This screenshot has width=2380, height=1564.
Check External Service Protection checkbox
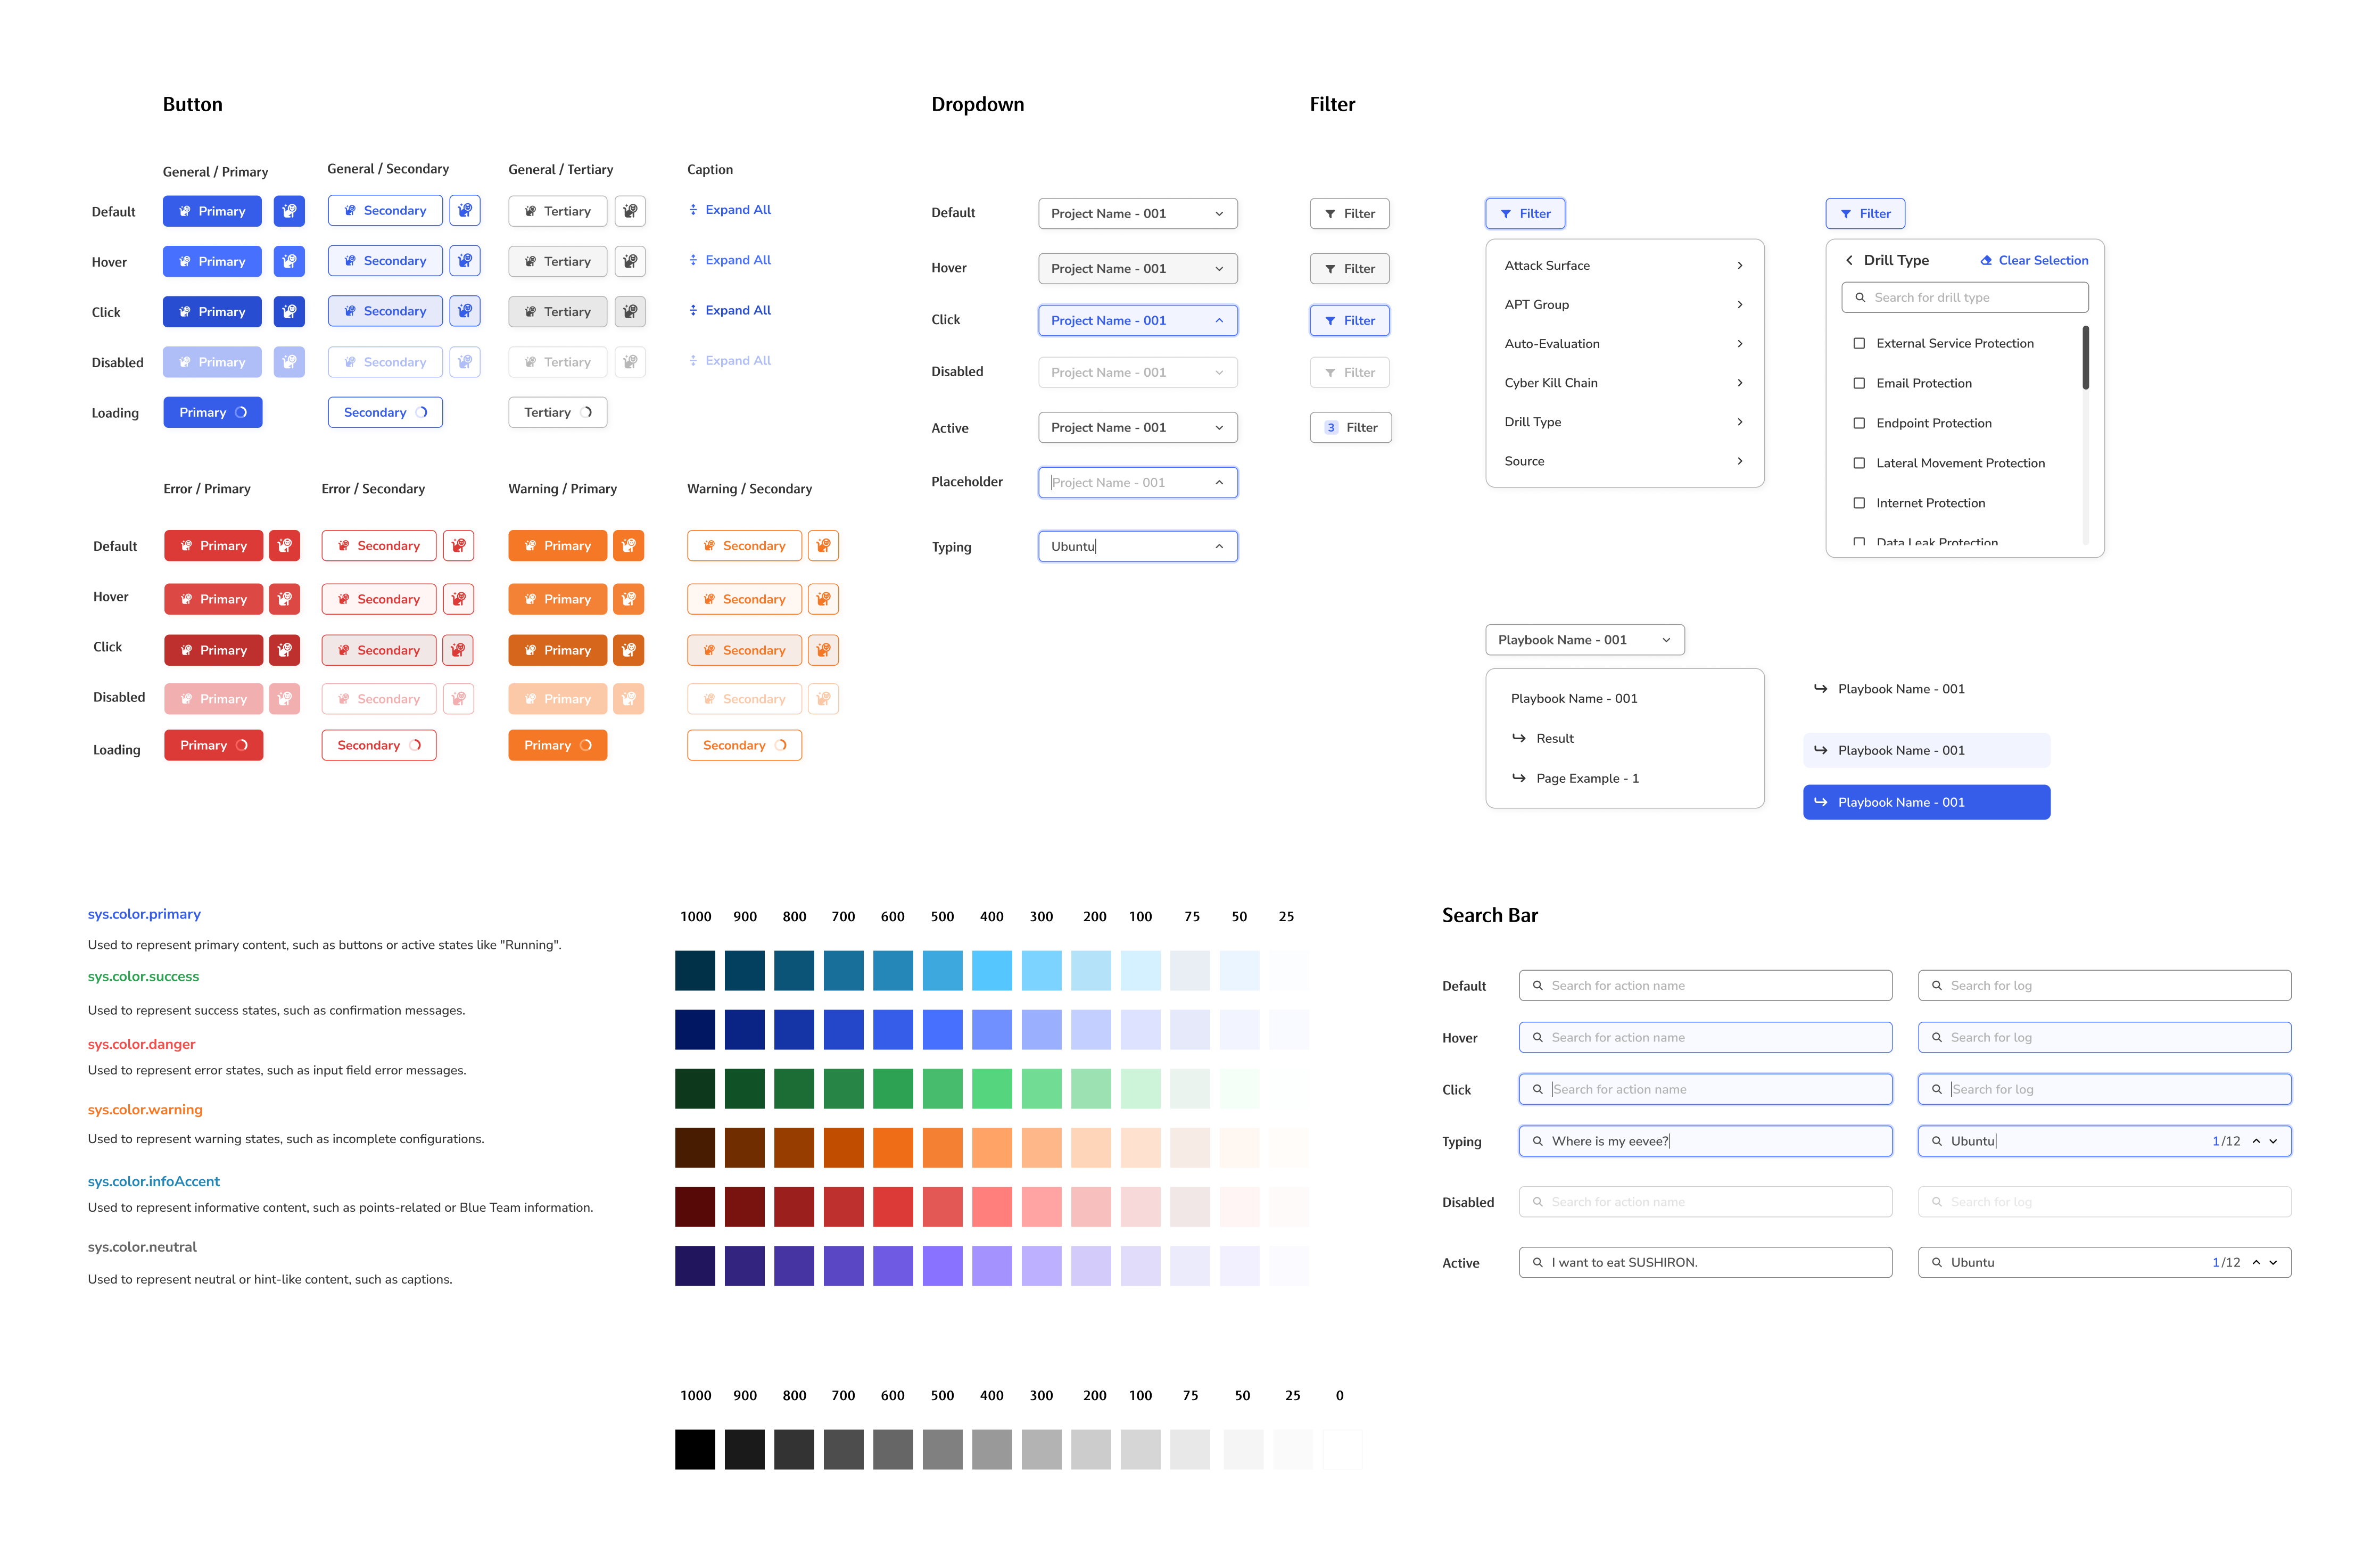[1859, 343]
